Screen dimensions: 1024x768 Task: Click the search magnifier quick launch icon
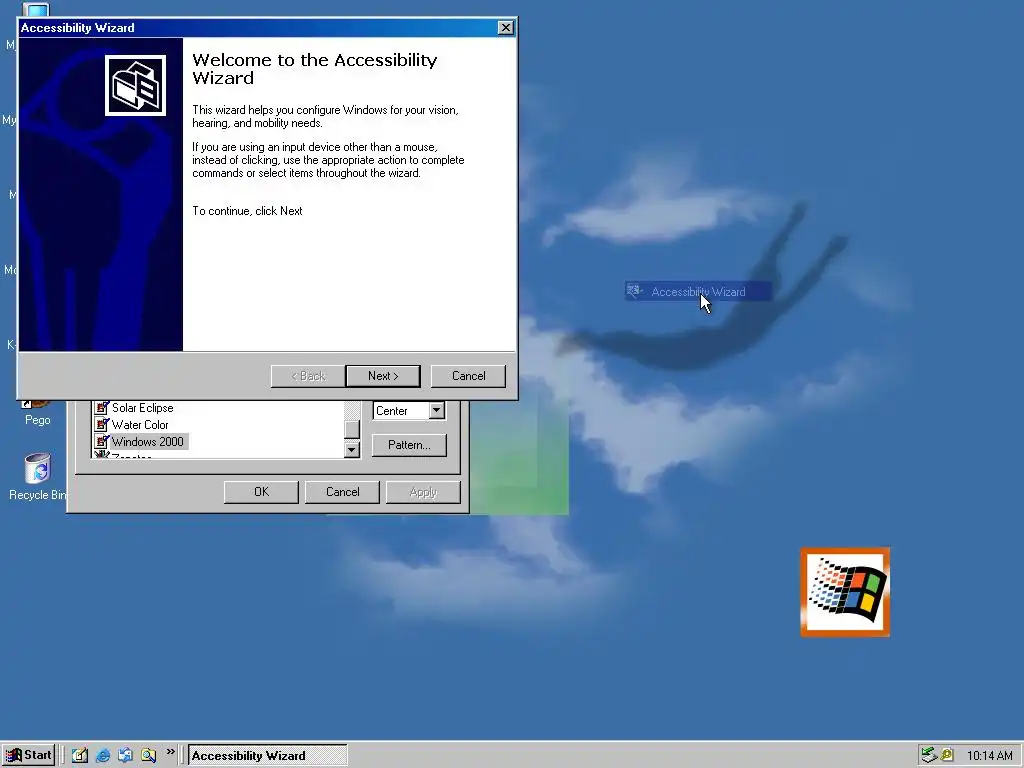click(148, 755)
